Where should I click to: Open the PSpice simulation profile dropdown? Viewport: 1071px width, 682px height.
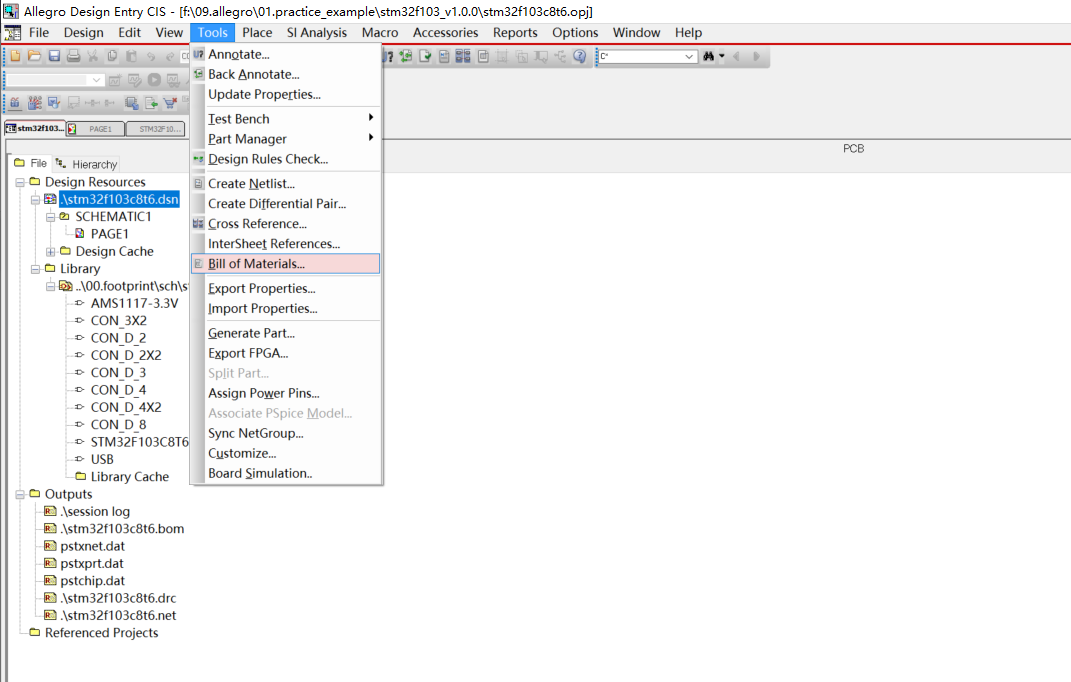96,80
